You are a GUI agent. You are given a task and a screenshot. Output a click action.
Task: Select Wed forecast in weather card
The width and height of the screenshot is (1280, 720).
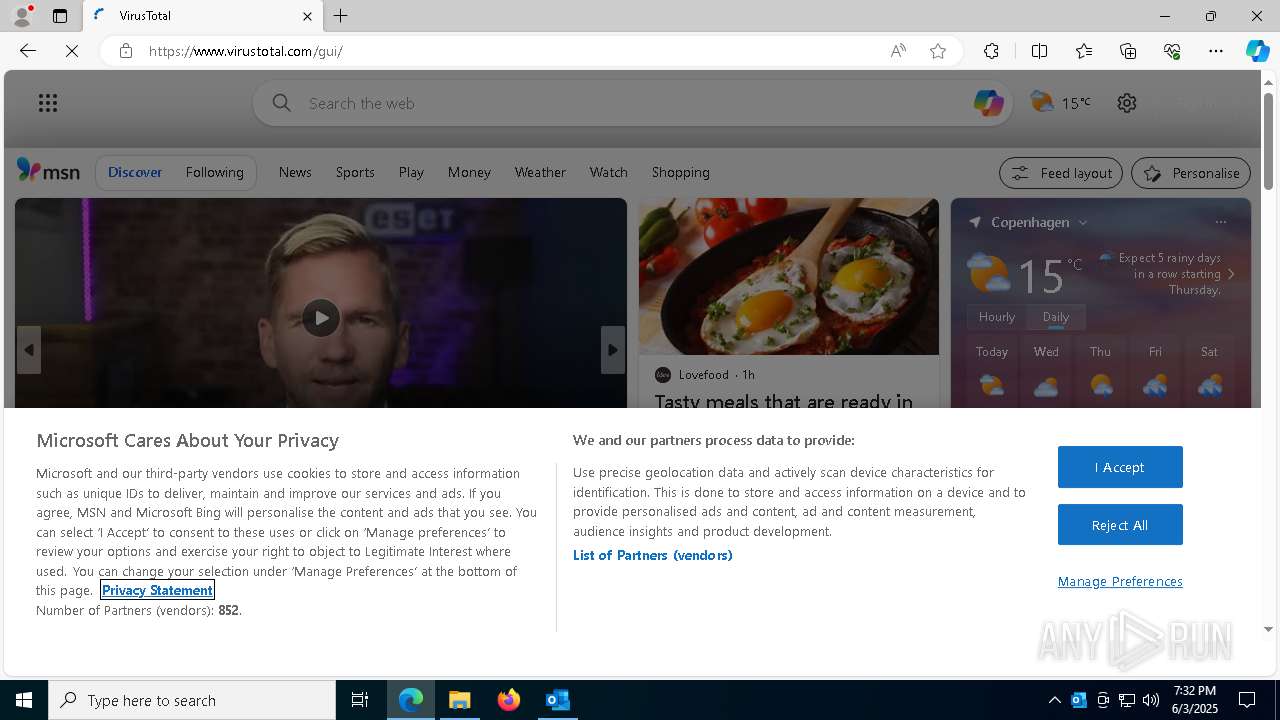tap(1046, 372)
